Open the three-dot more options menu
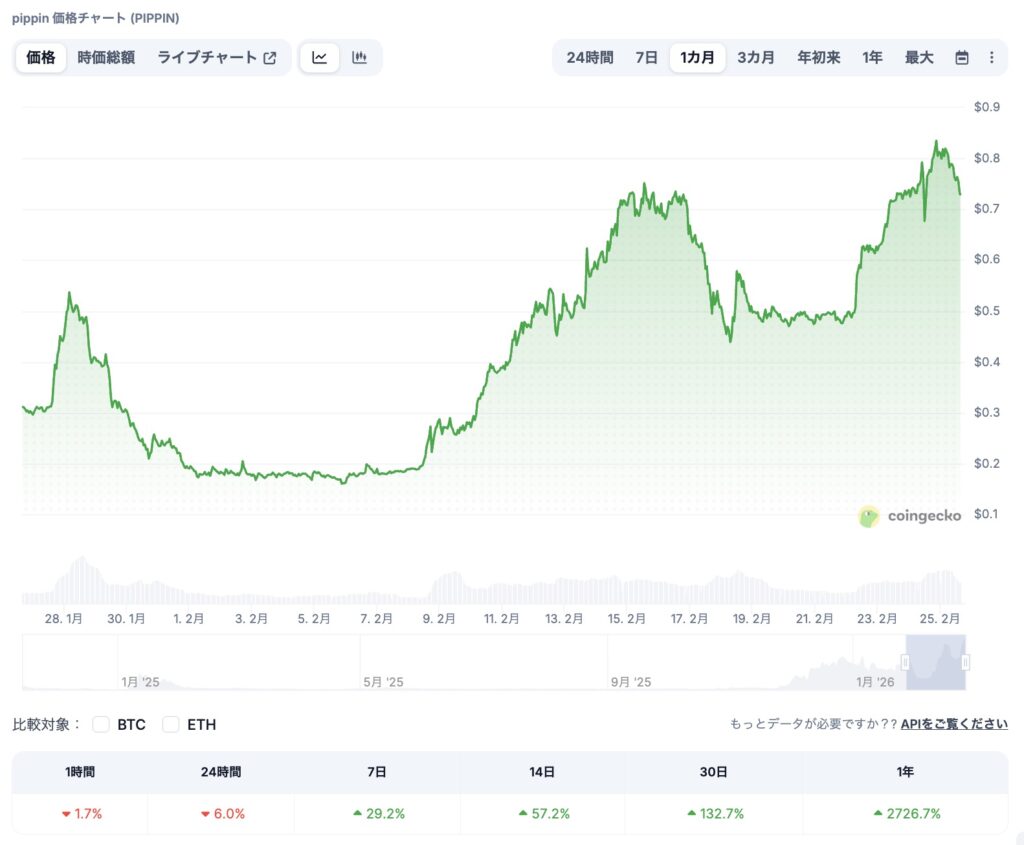The height and width of the screenshot is (845, 1024). tap(991, 58)
